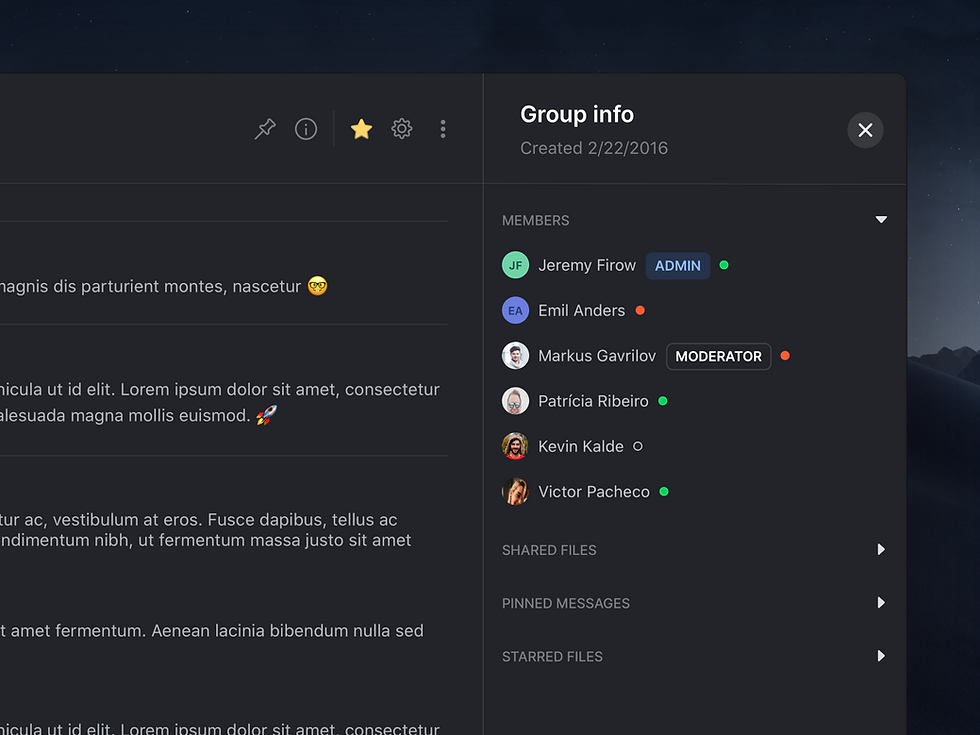
Task: Click the red status dot beside Emil Anders
Action: (640, 310)
